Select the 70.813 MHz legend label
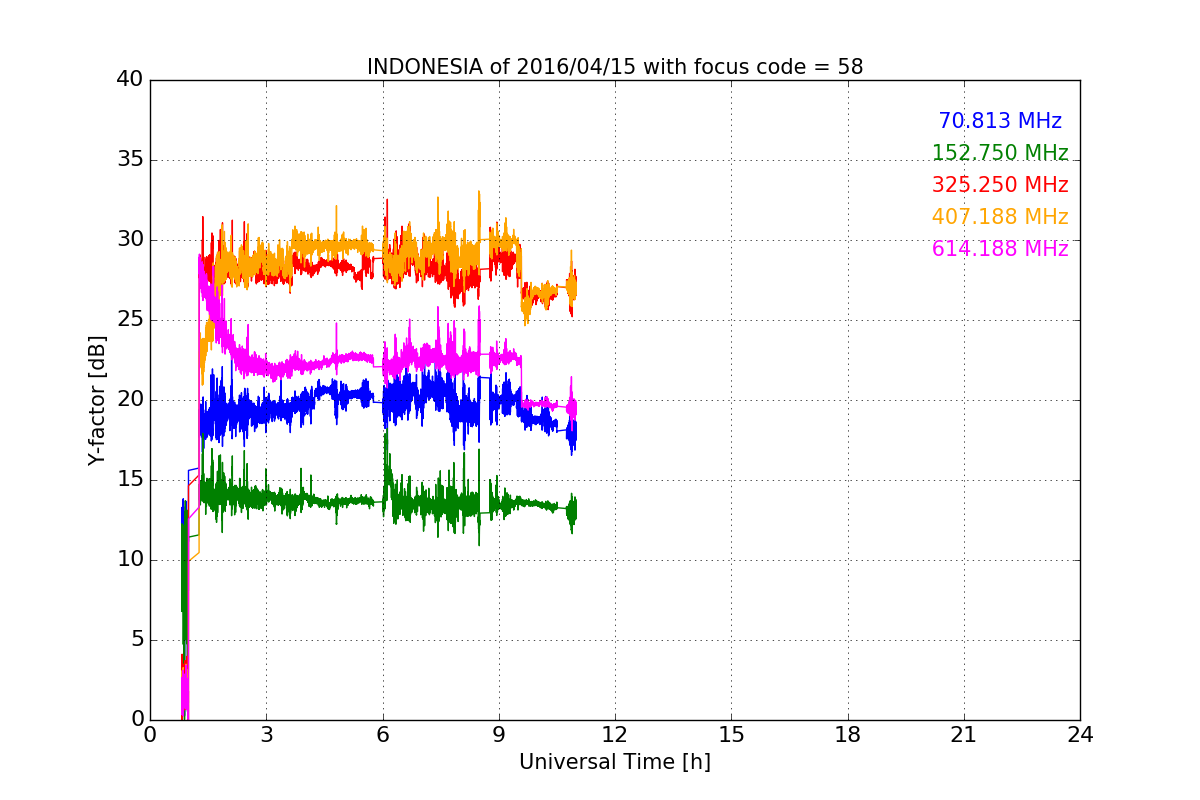This screenshot has height=800, width=1200. (1000, 121)
